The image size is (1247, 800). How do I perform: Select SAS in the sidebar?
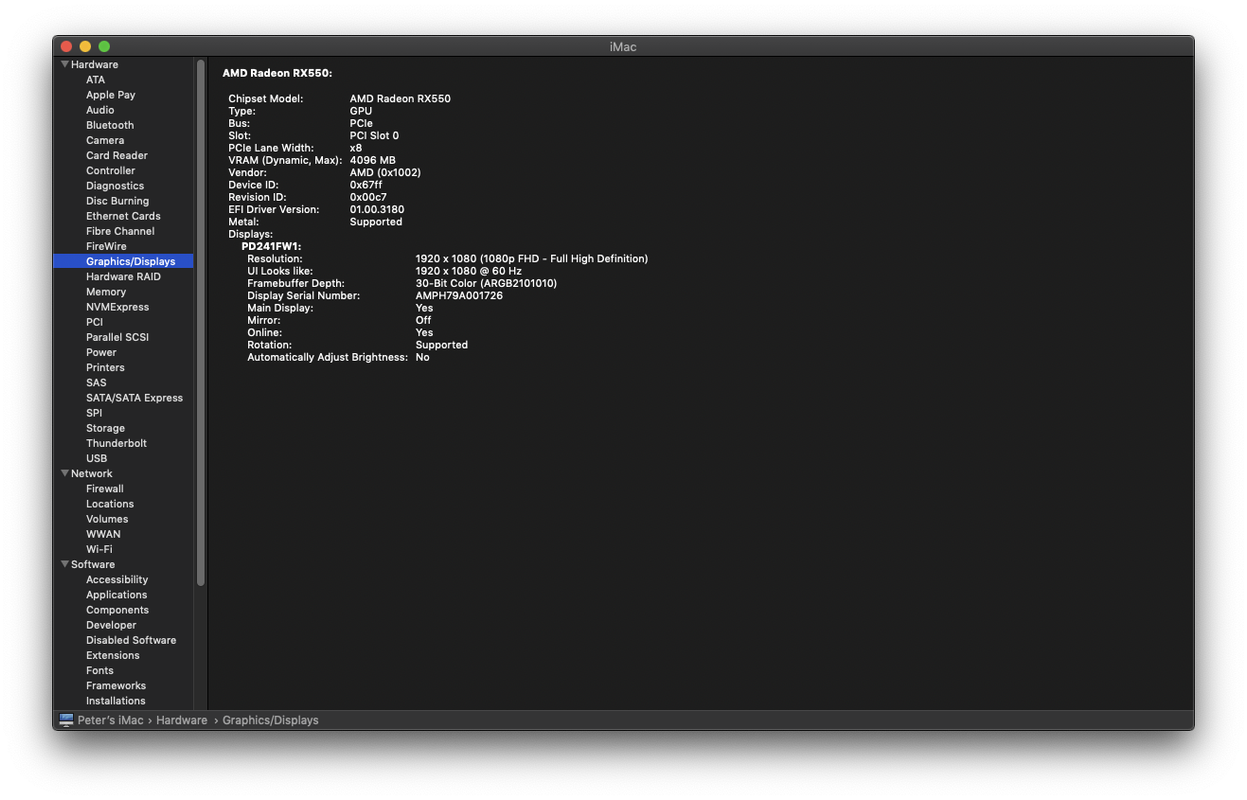[x=96, y=383]
